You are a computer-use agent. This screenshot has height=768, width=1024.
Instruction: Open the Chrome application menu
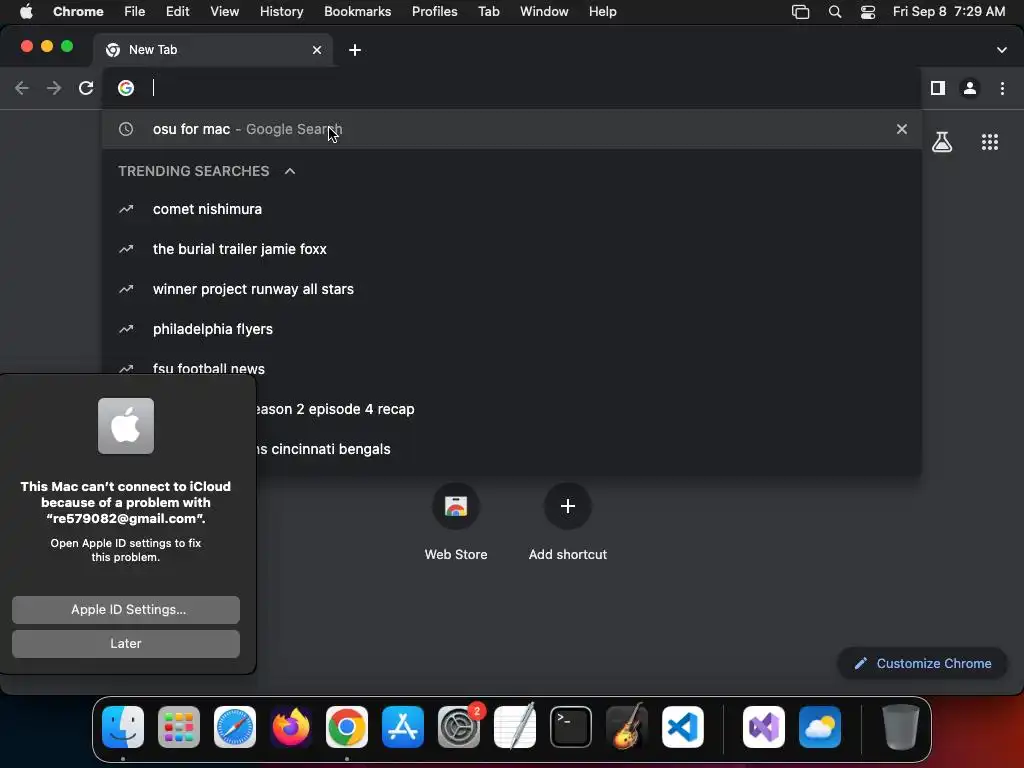78,12
